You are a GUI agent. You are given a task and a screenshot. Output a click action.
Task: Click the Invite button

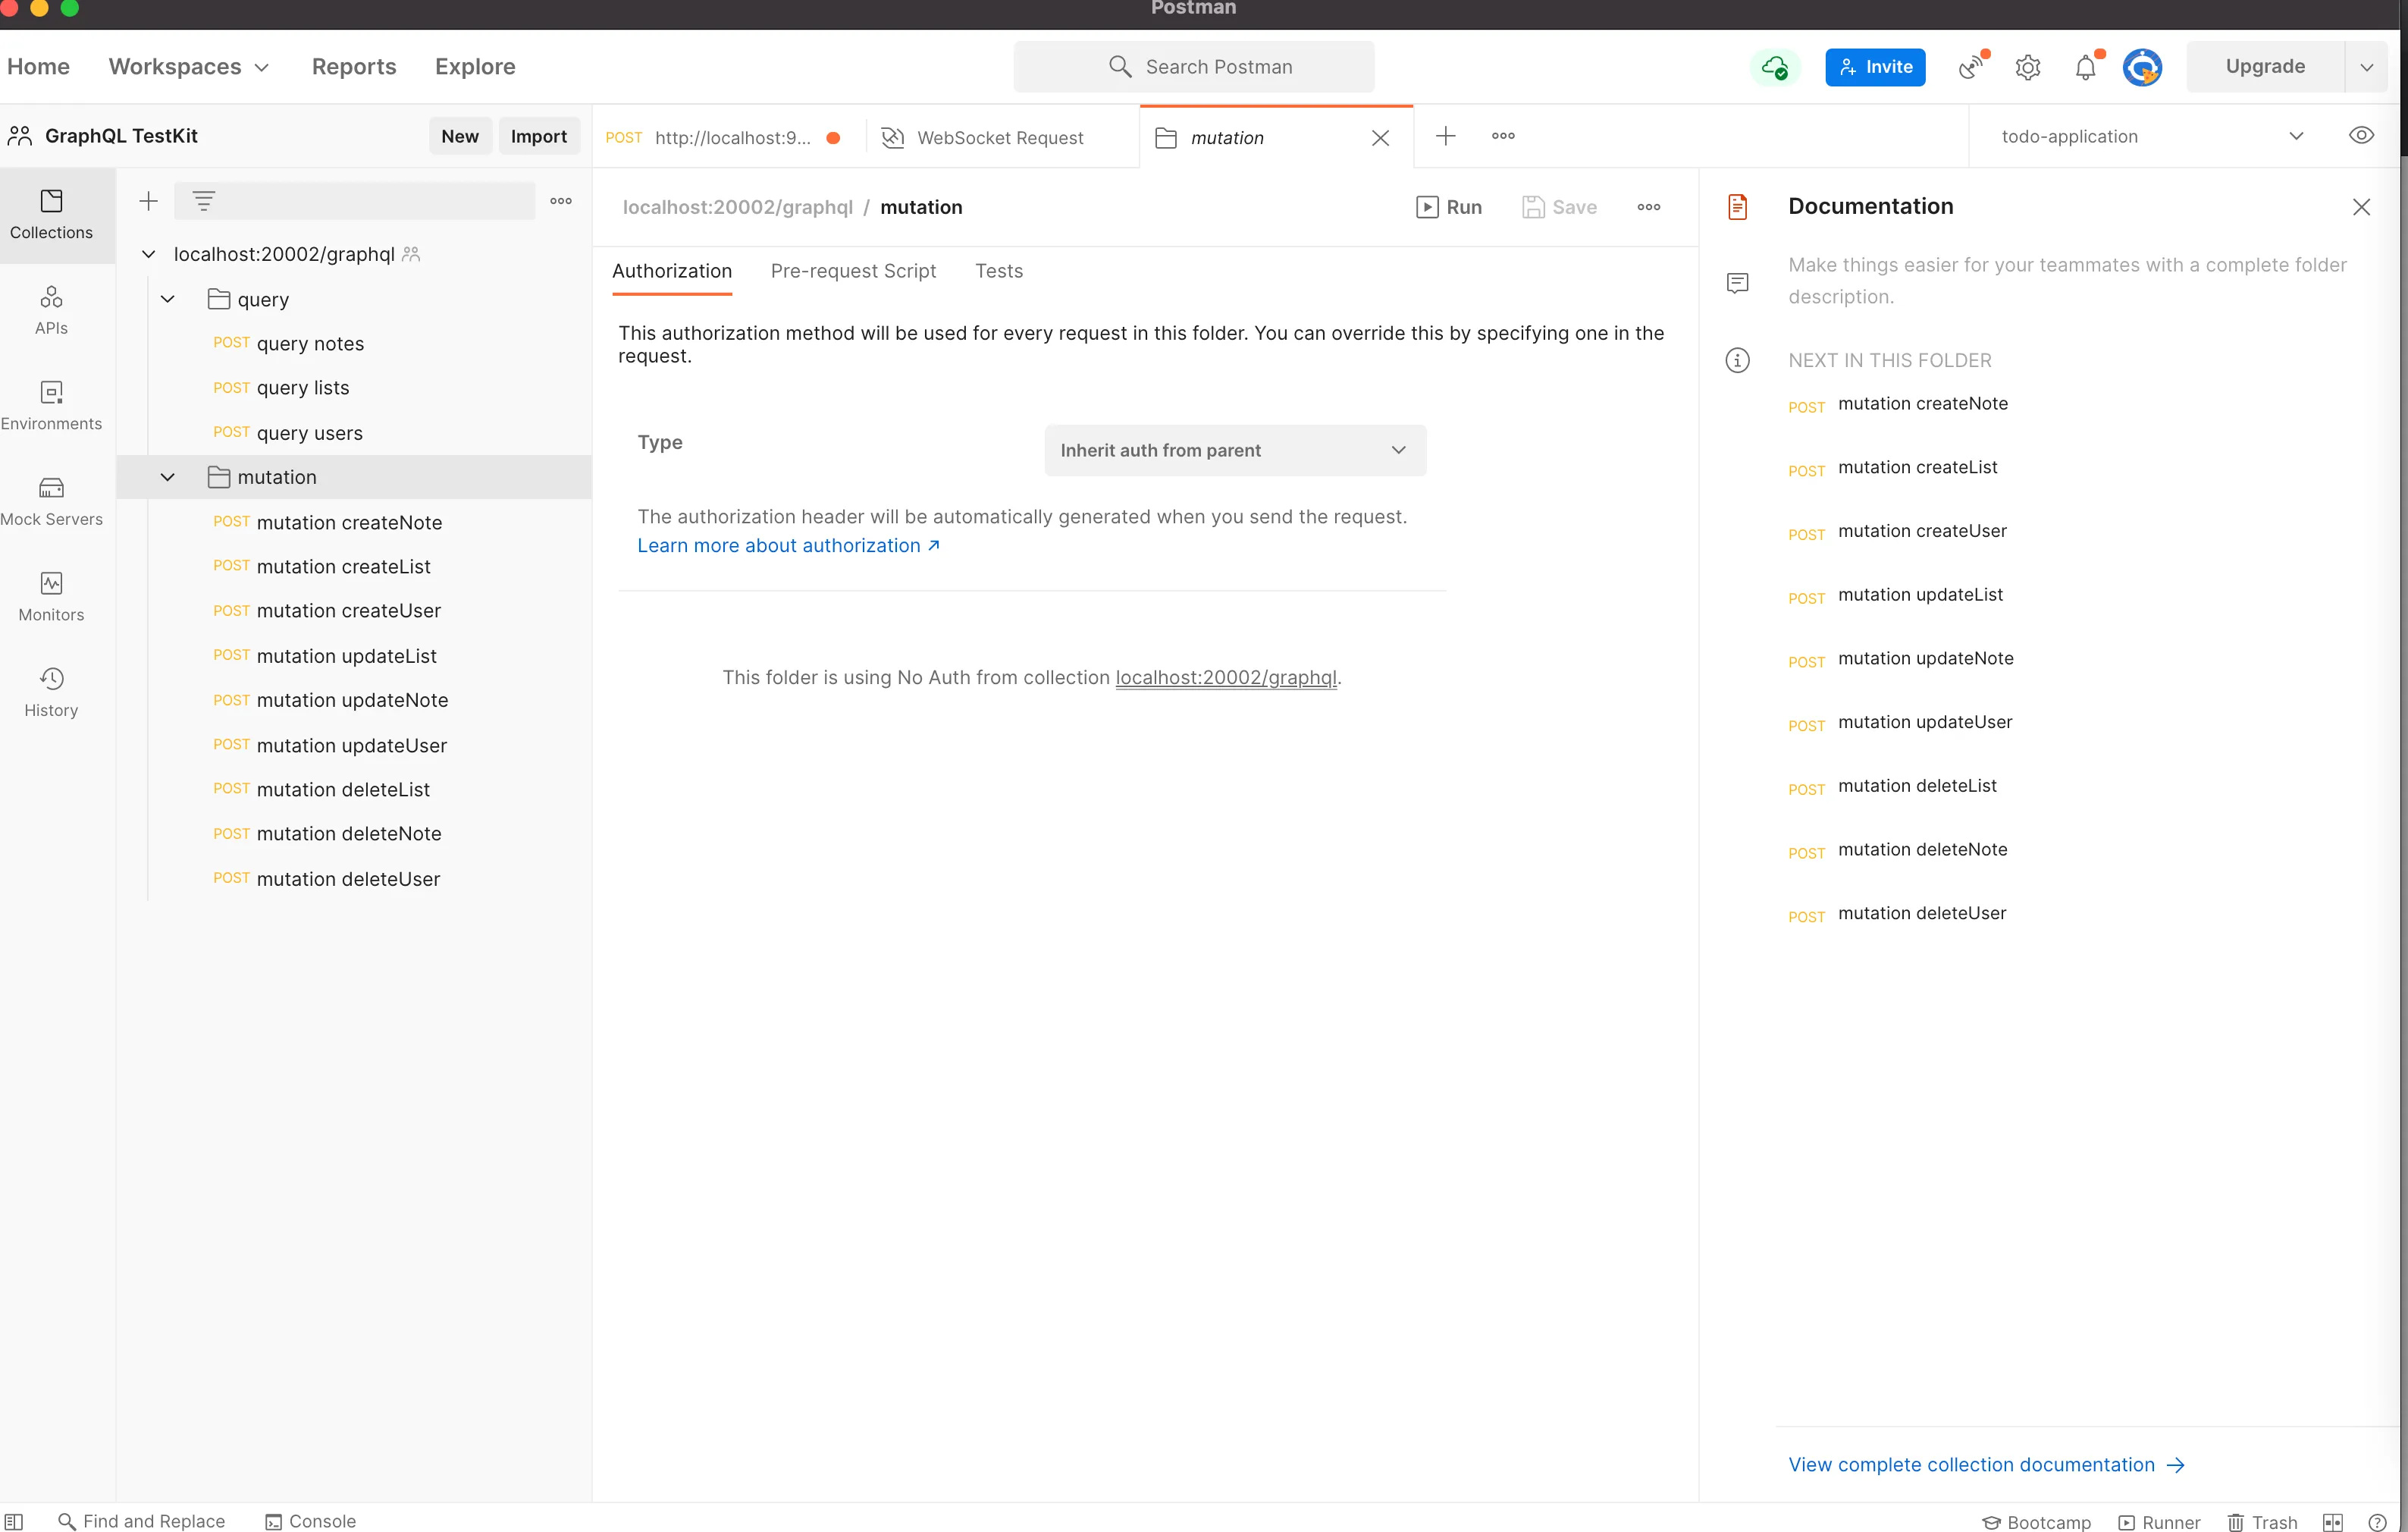click(x=1875, y=67)
